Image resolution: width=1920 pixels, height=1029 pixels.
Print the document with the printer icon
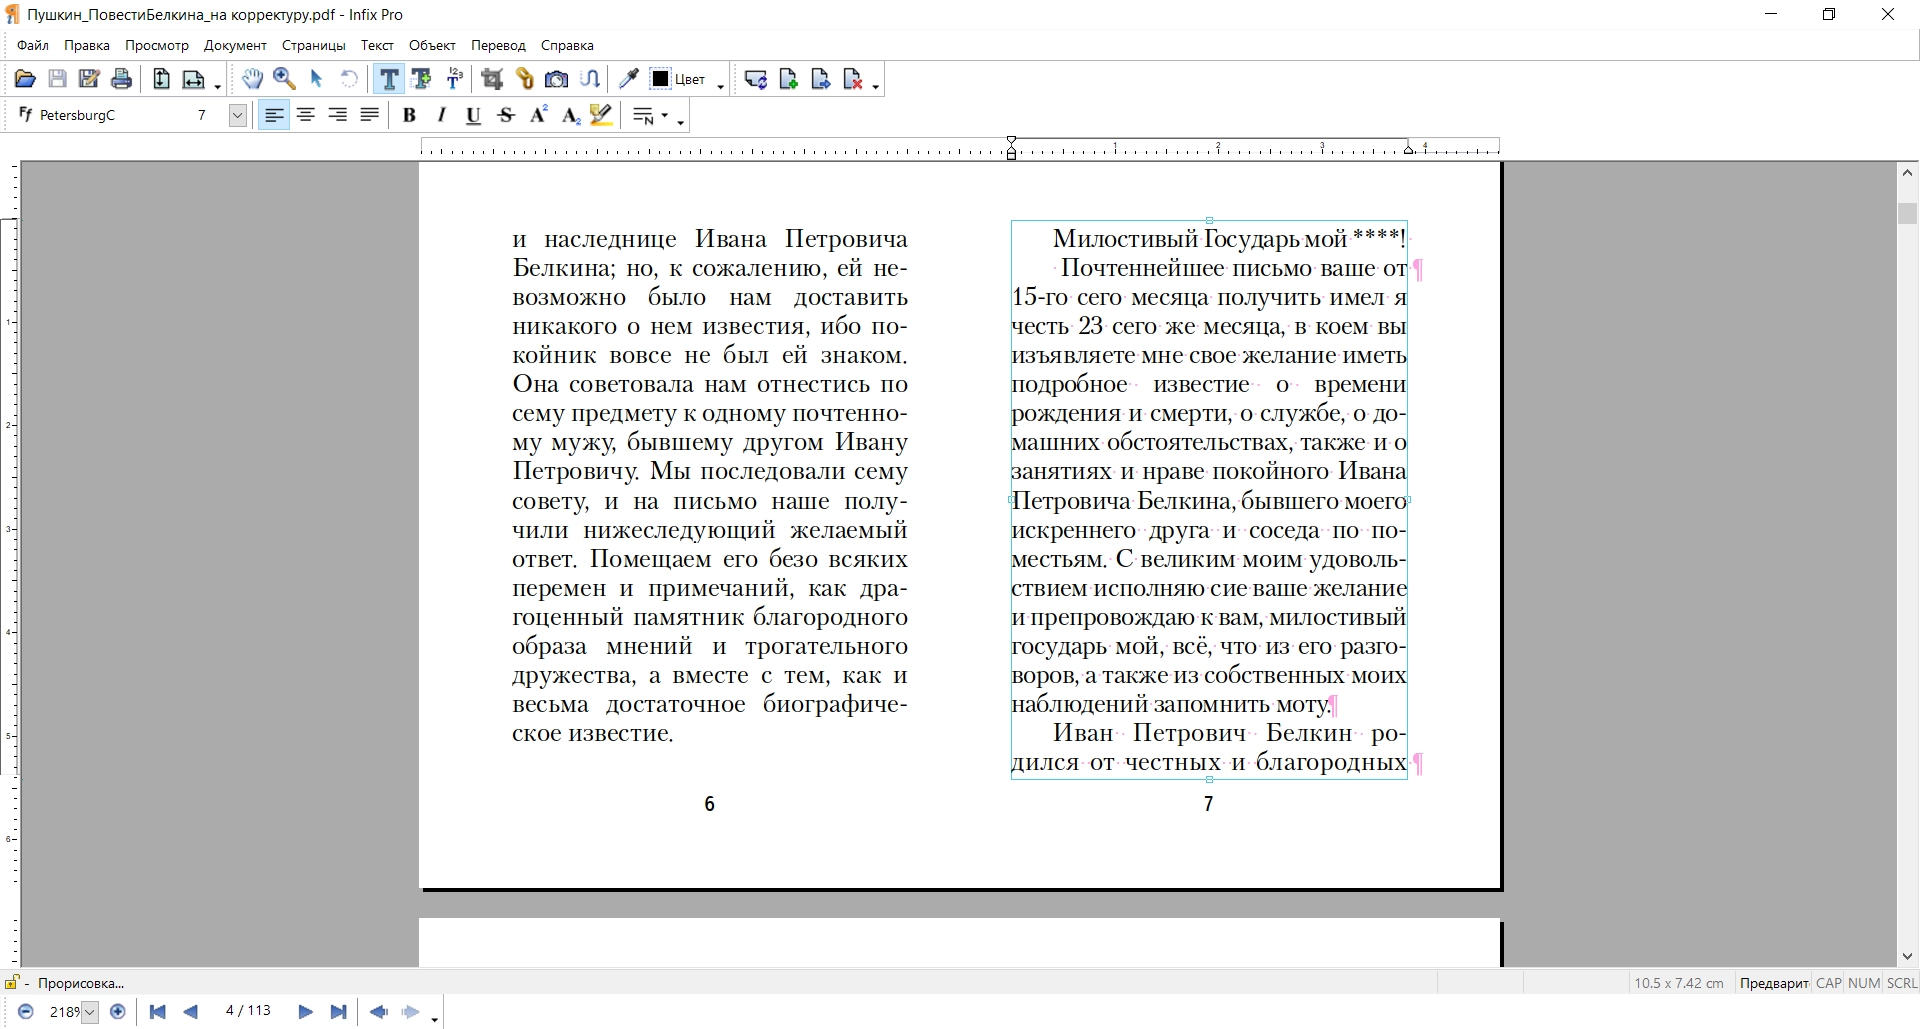pos(121,79)
